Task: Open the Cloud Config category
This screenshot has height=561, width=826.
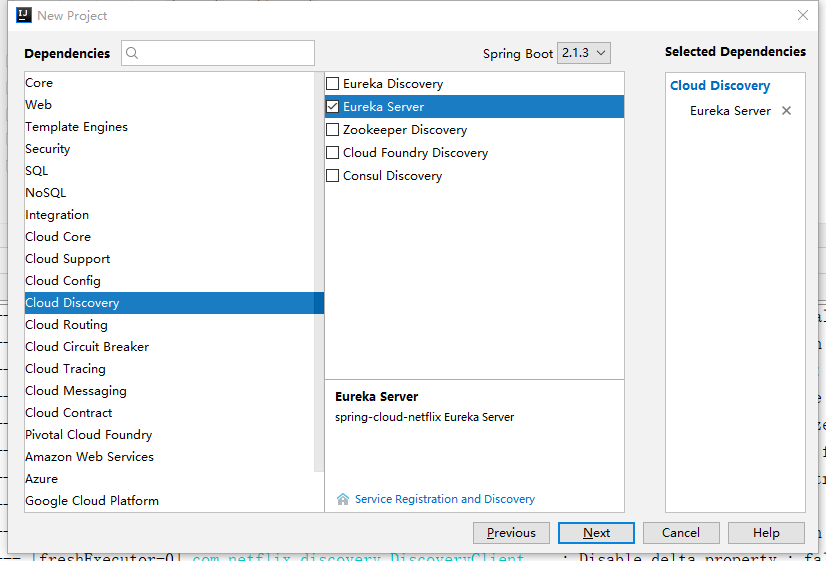Action: 170,281
